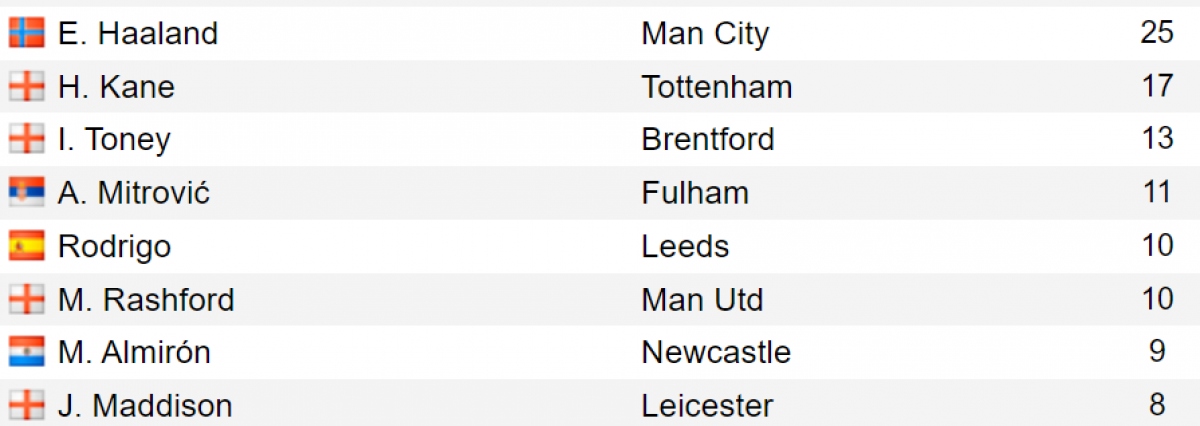Click the Norway flag beside E. Haaland
The image size is (1200, 426).
(27, 34)
